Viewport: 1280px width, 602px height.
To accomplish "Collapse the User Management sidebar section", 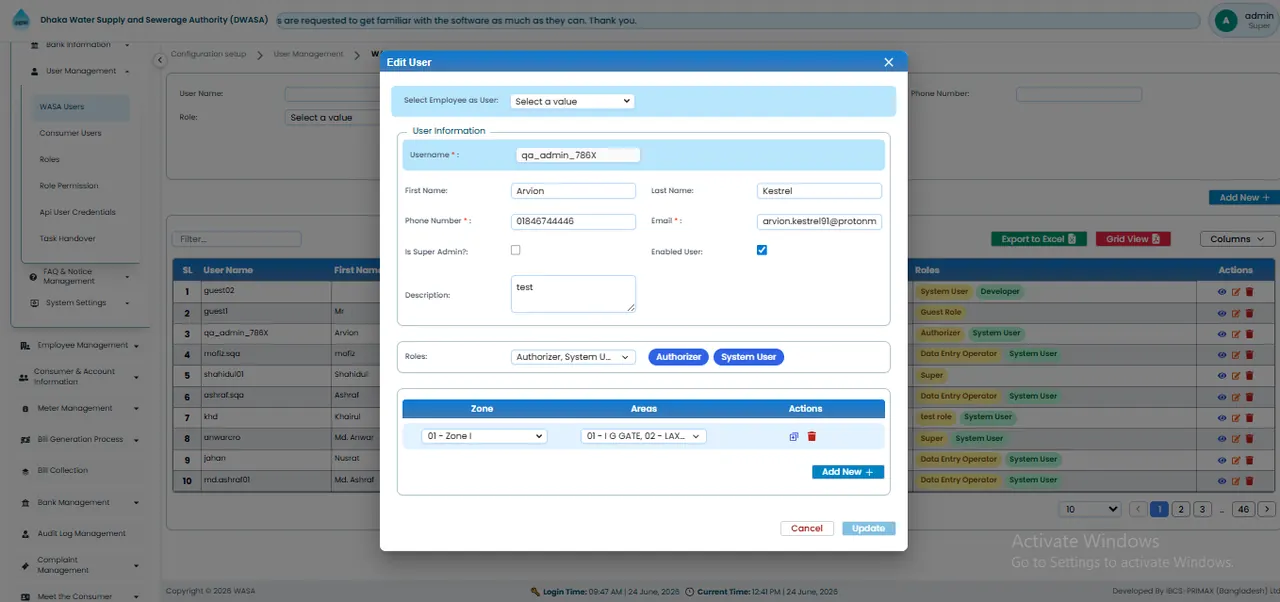I will pos(82,72).
